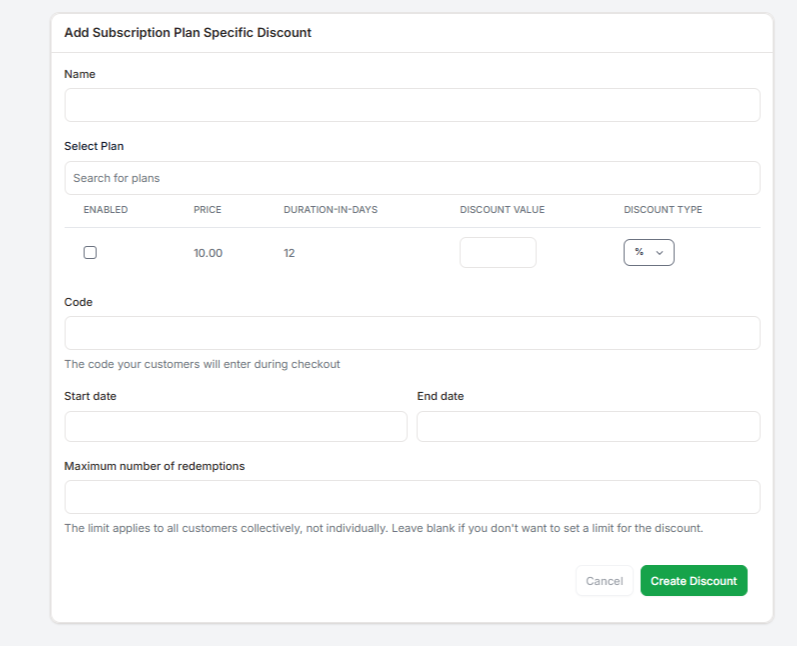Open the Start date field
The image size is (797, 646).
[x=236, y=426]
